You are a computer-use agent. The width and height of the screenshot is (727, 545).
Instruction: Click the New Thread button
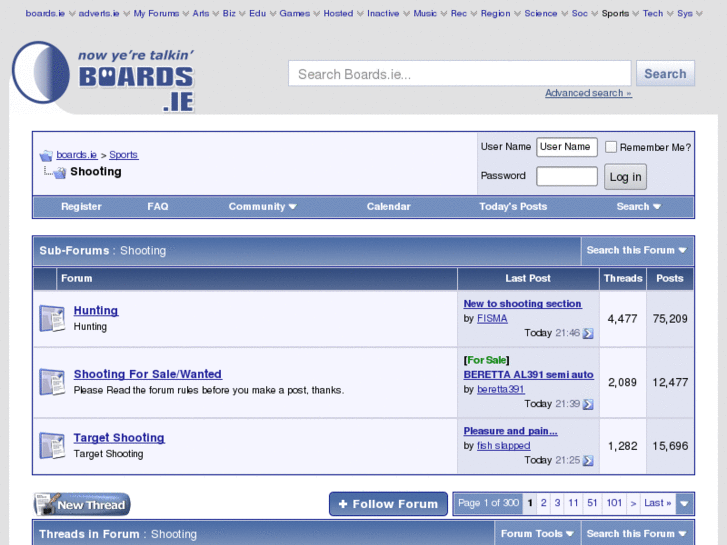point(82,504)
